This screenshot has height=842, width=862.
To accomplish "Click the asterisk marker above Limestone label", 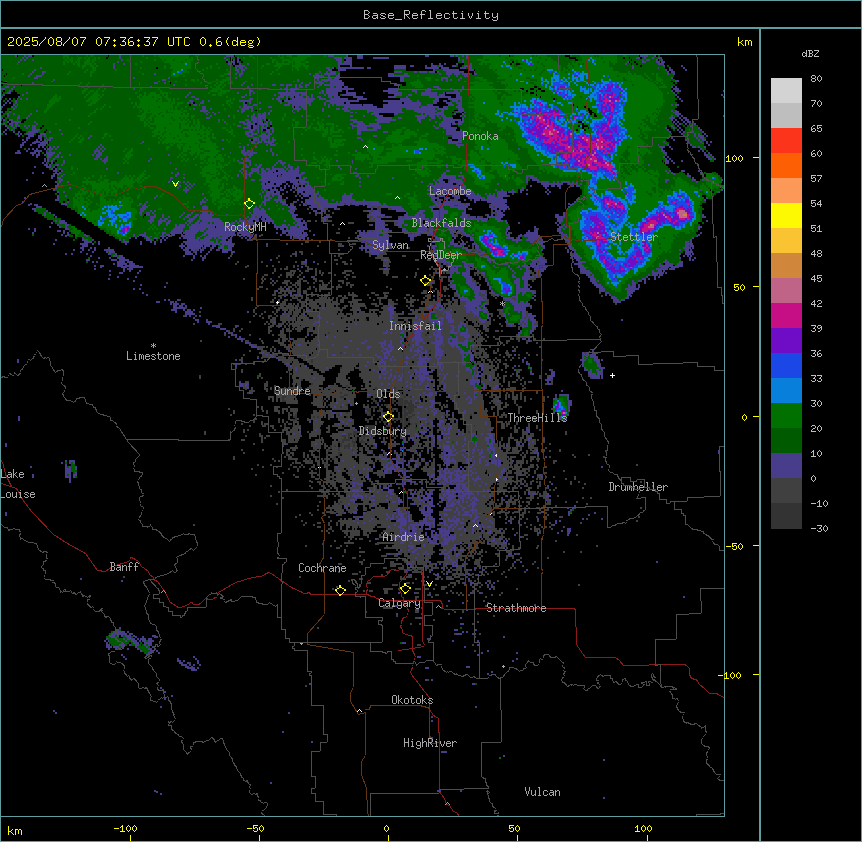I will pyautogui.click(x=153, y=346).
